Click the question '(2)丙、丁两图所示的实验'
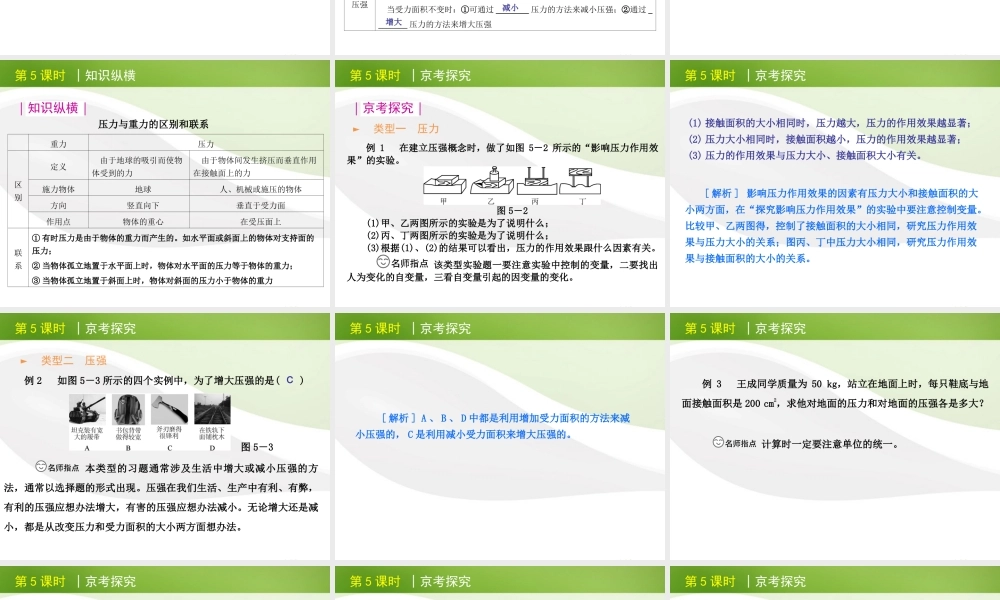Screen dimensions: 1000x600 point(458,235)
